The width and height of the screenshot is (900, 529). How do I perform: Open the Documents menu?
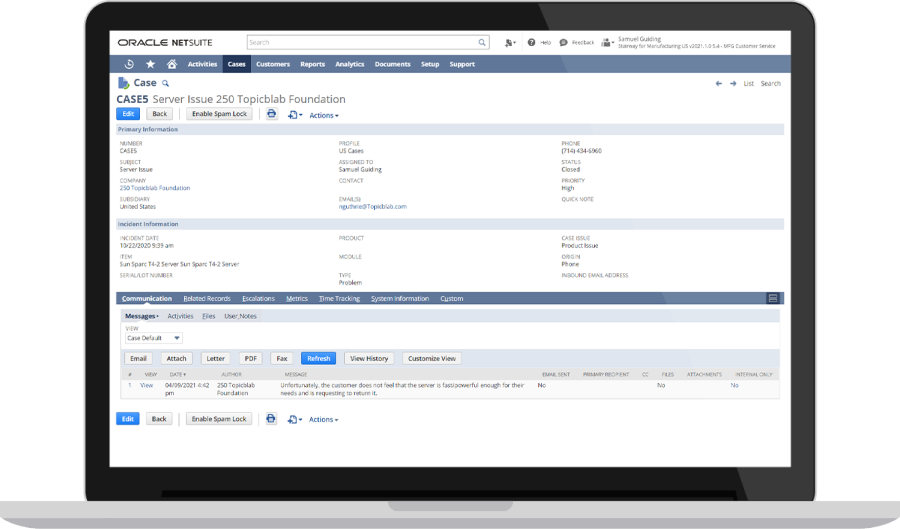393,64
